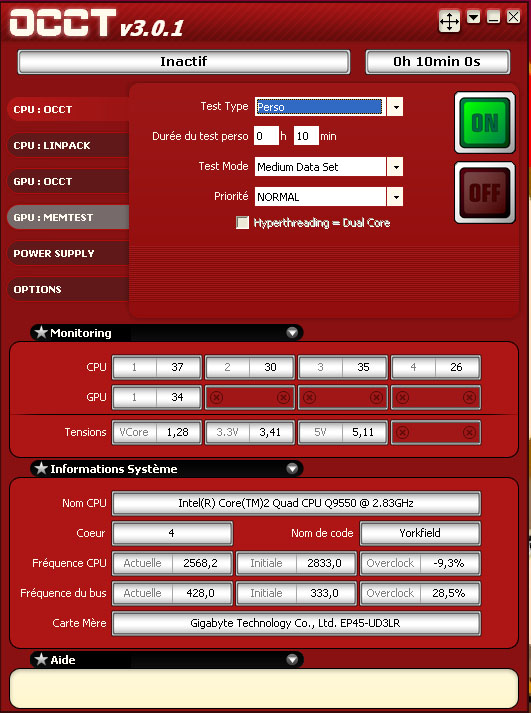Image resolution: width=531 pixels, height=713 pixels.
Task: Click the star icon beside Informations Système
Action: (x=41, y=468)
